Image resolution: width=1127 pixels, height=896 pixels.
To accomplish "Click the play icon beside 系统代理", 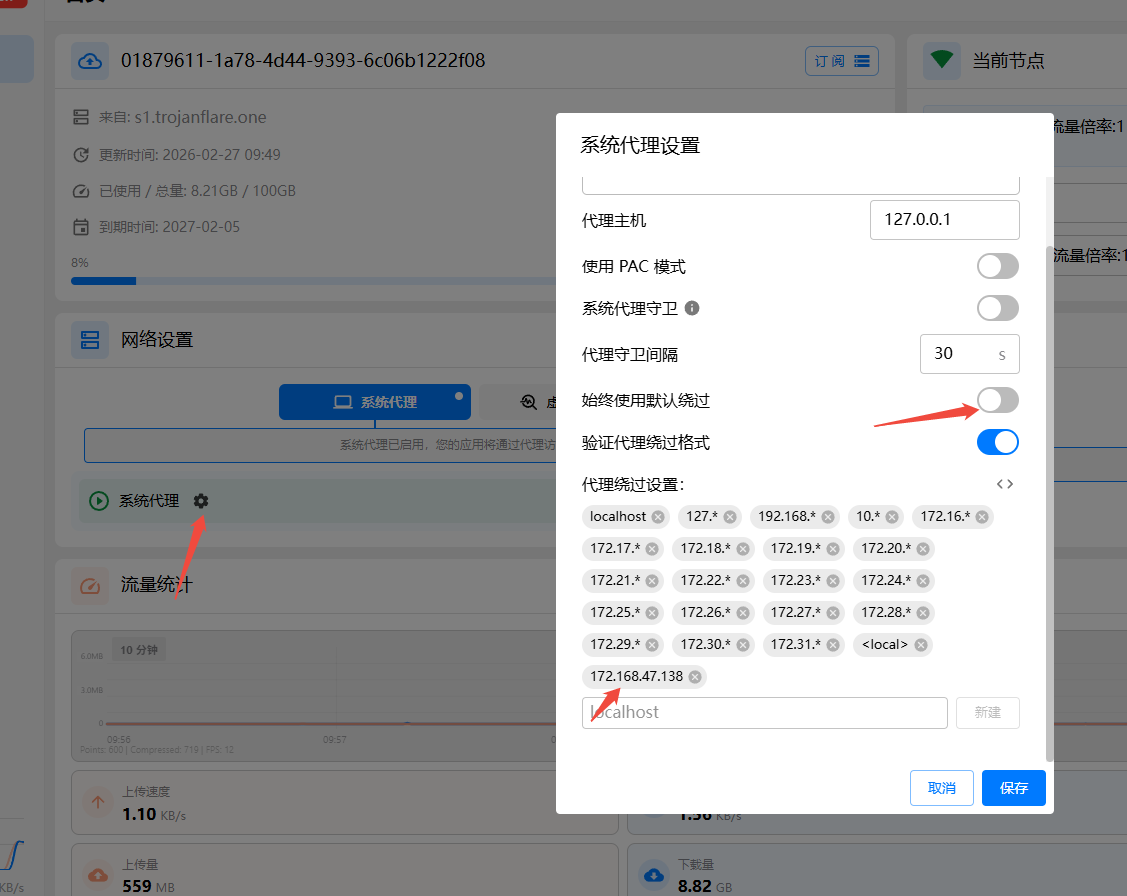I will [98, 501].
